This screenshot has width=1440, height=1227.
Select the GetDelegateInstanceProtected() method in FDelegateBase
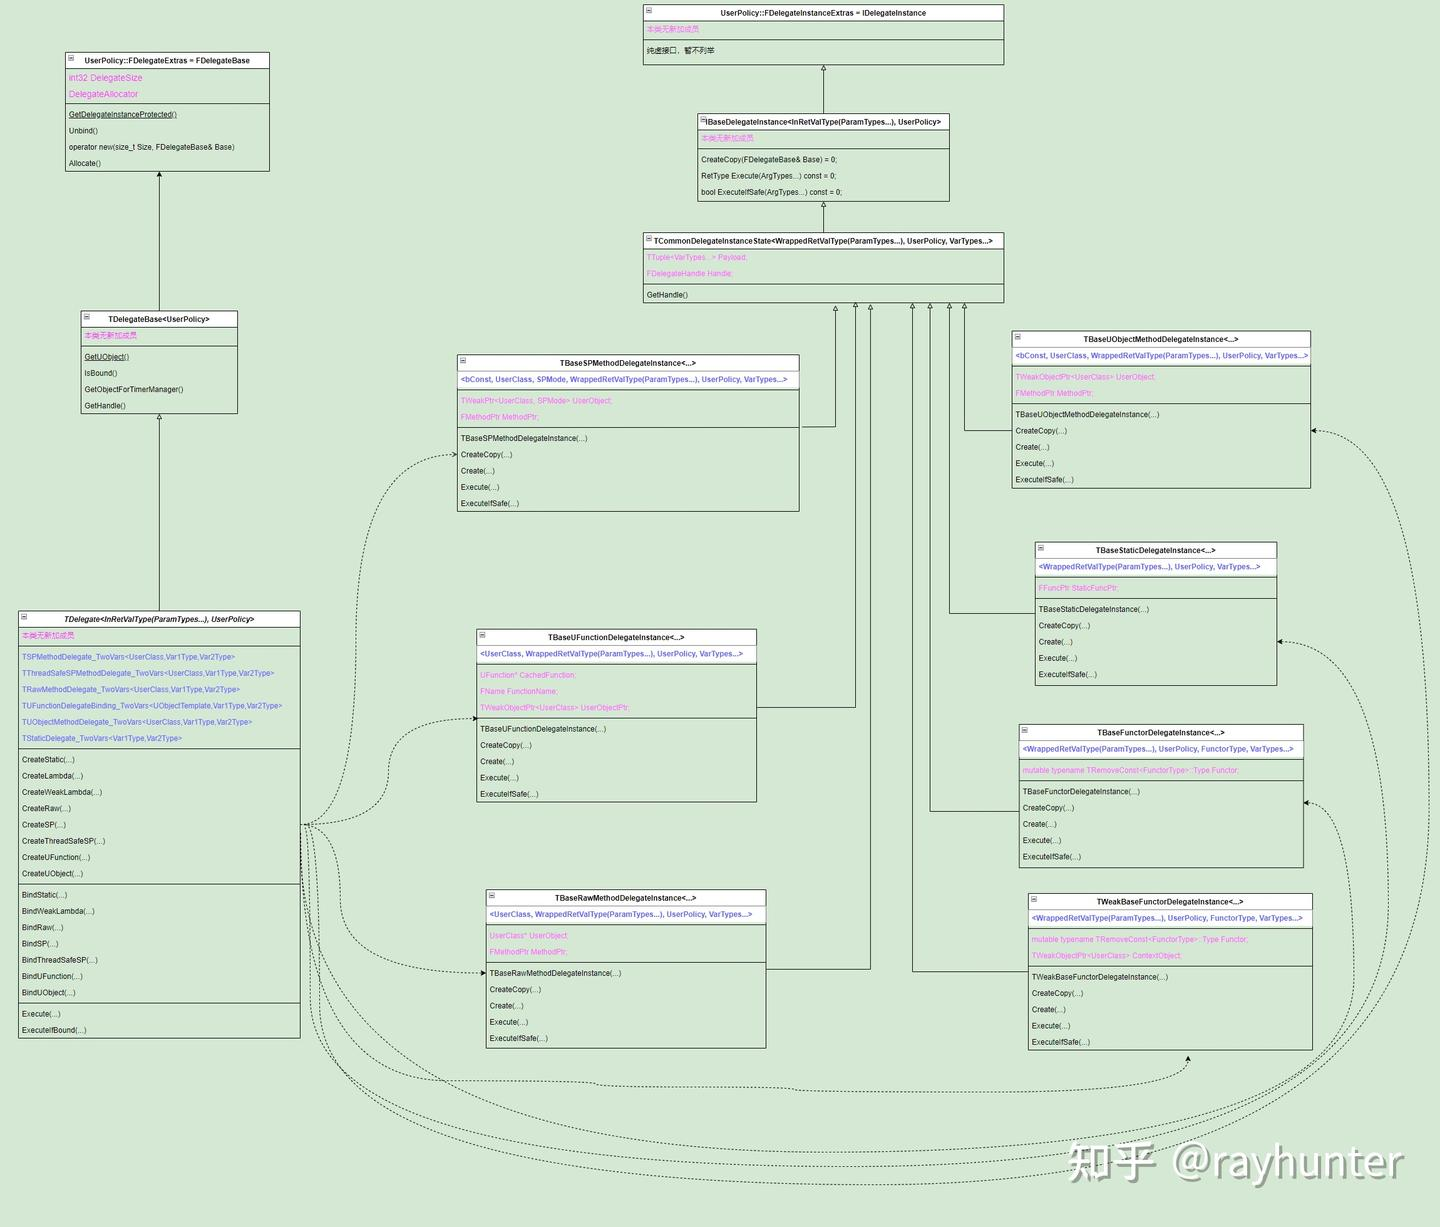(122, 115)
